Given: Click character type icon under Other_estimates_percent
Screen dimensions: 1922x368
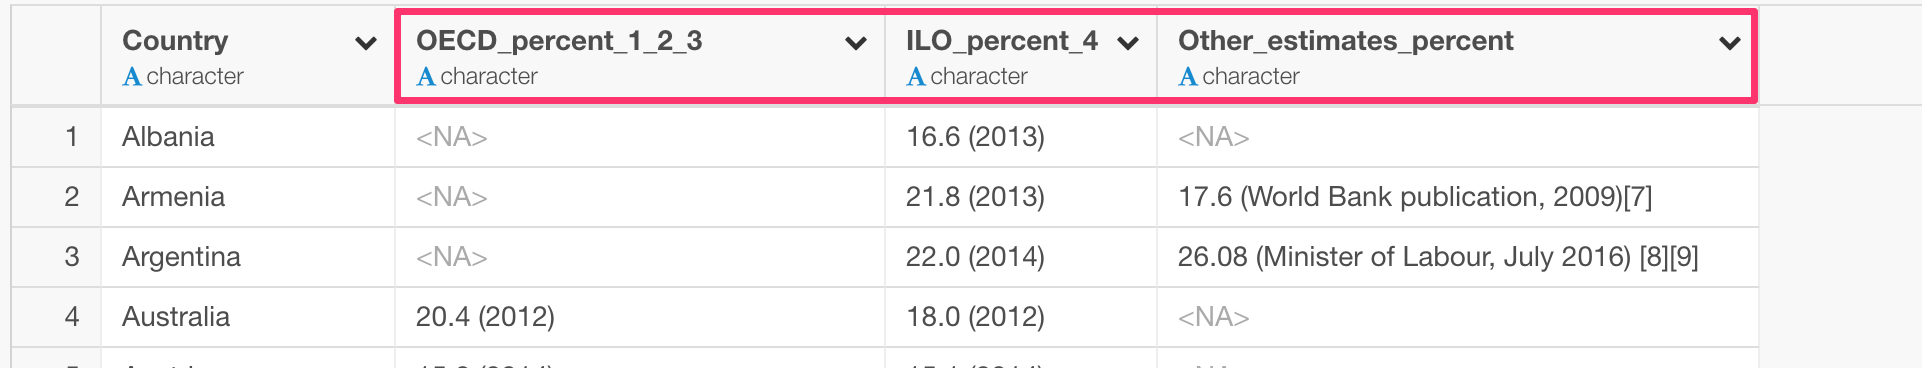Looking at the screenshot, I should [x=1188, y=77].
